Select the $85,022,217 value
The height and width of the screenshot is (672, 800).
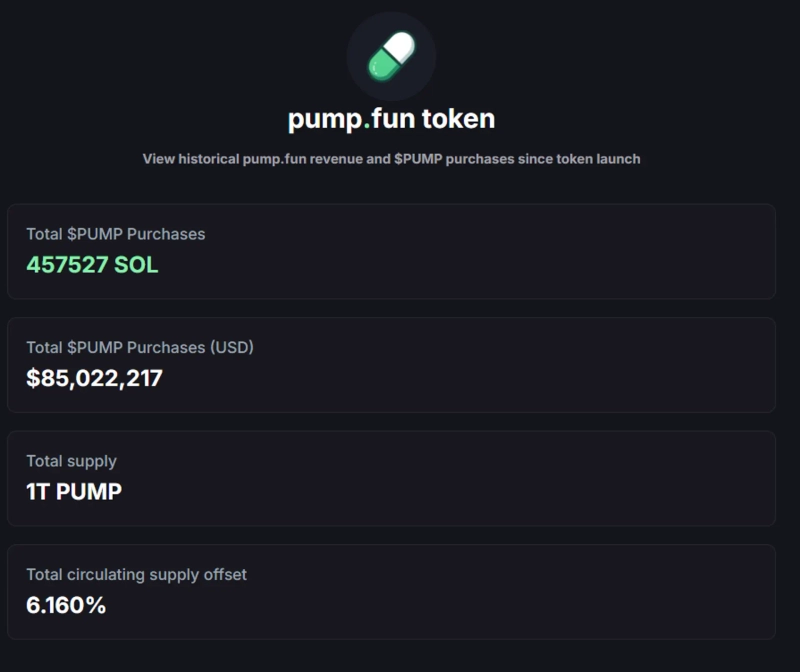94,378
